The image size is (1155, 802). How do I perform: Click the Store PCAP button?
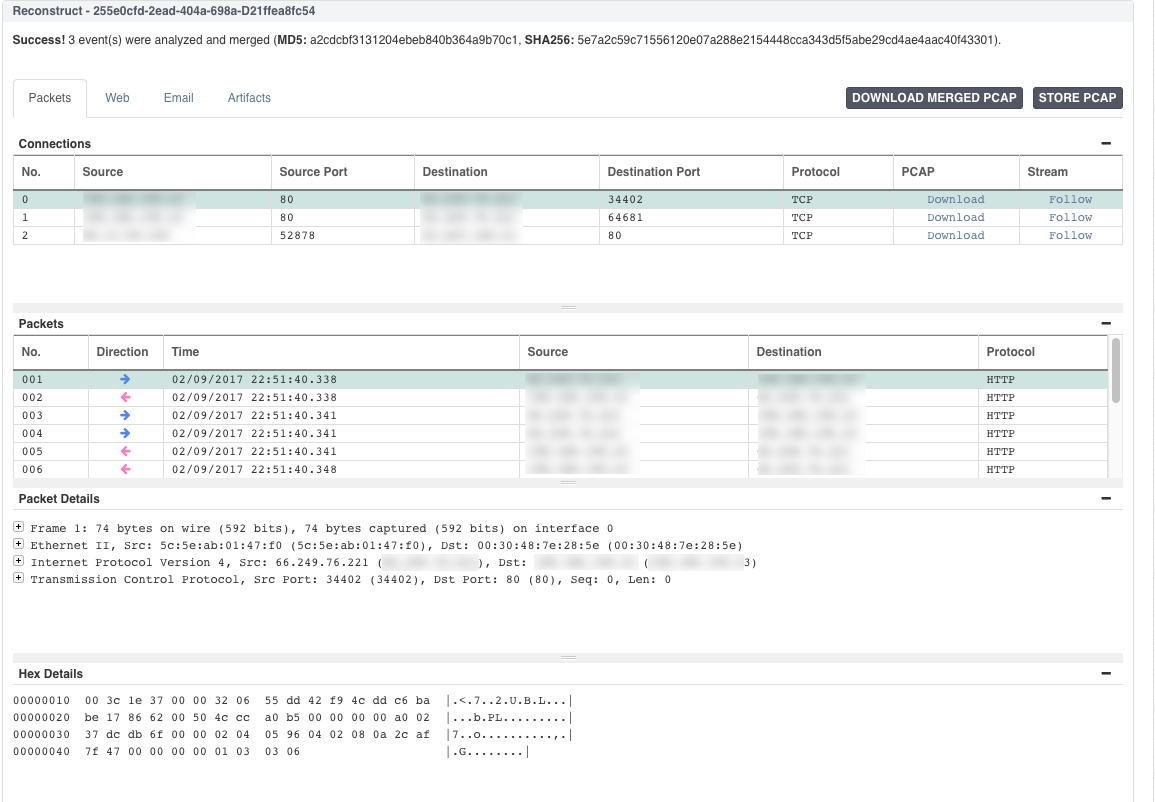tap(1077, 98)
